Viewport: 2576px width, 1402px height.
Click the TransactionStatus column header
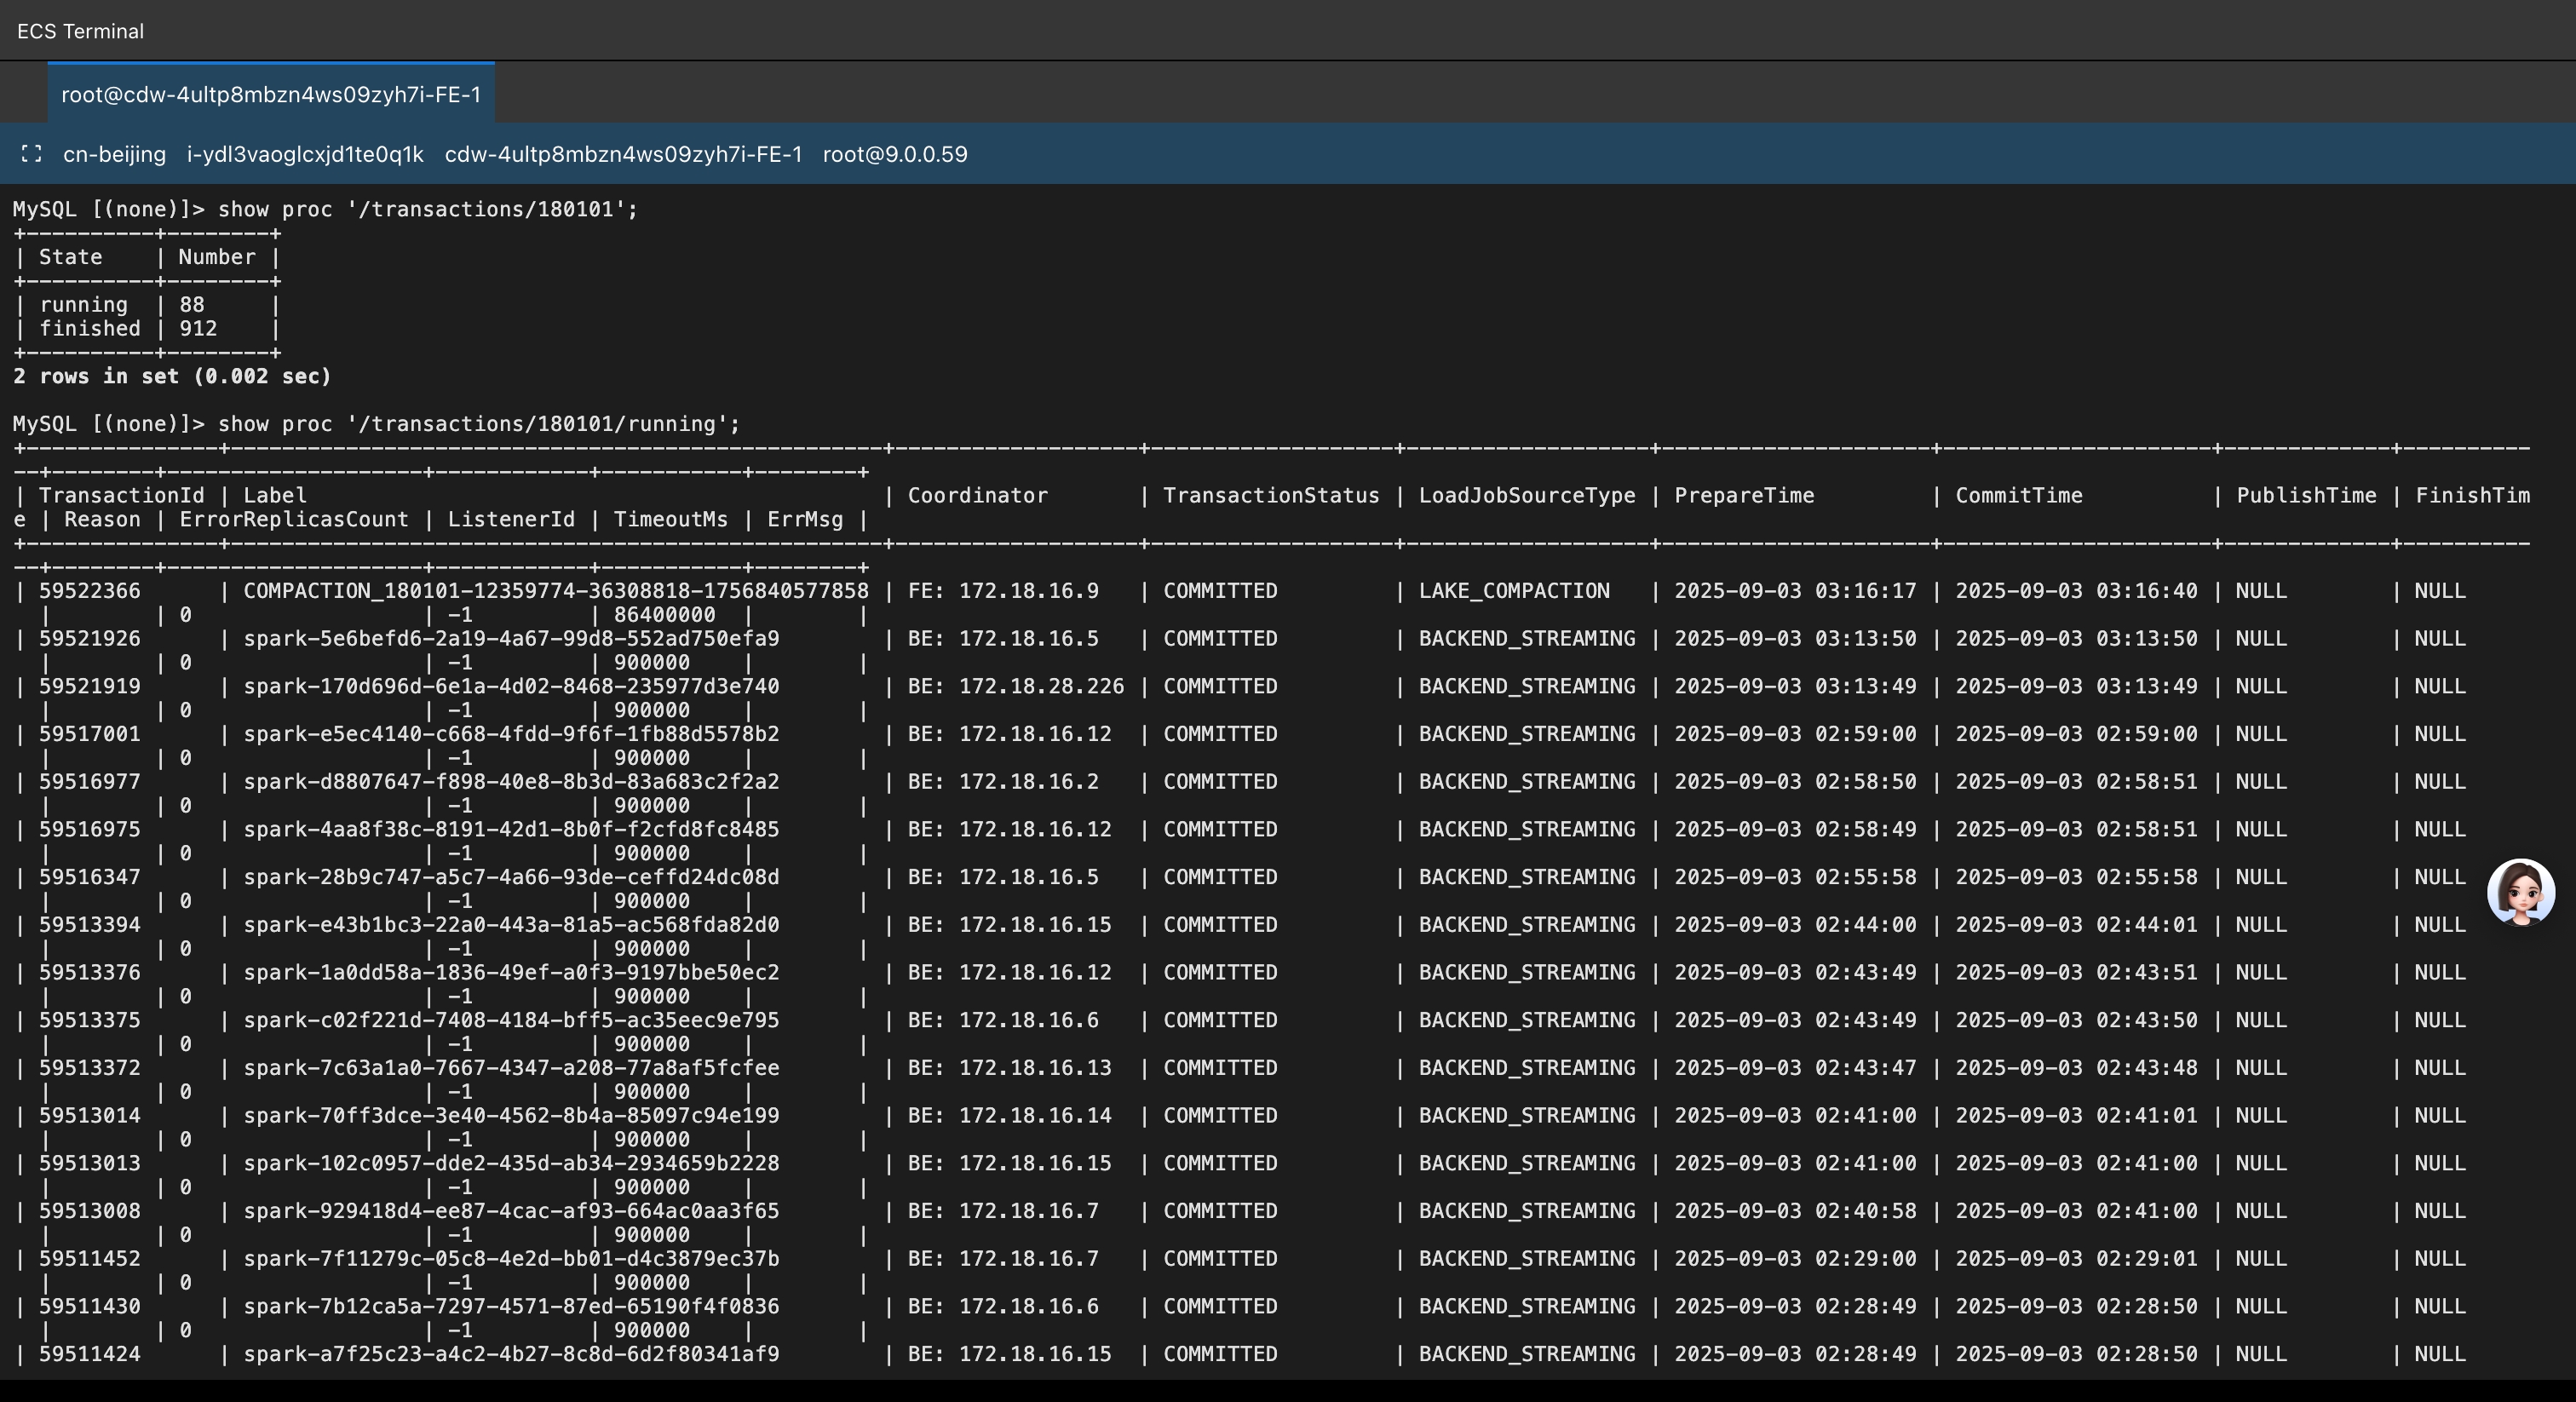pos(1270,496)
